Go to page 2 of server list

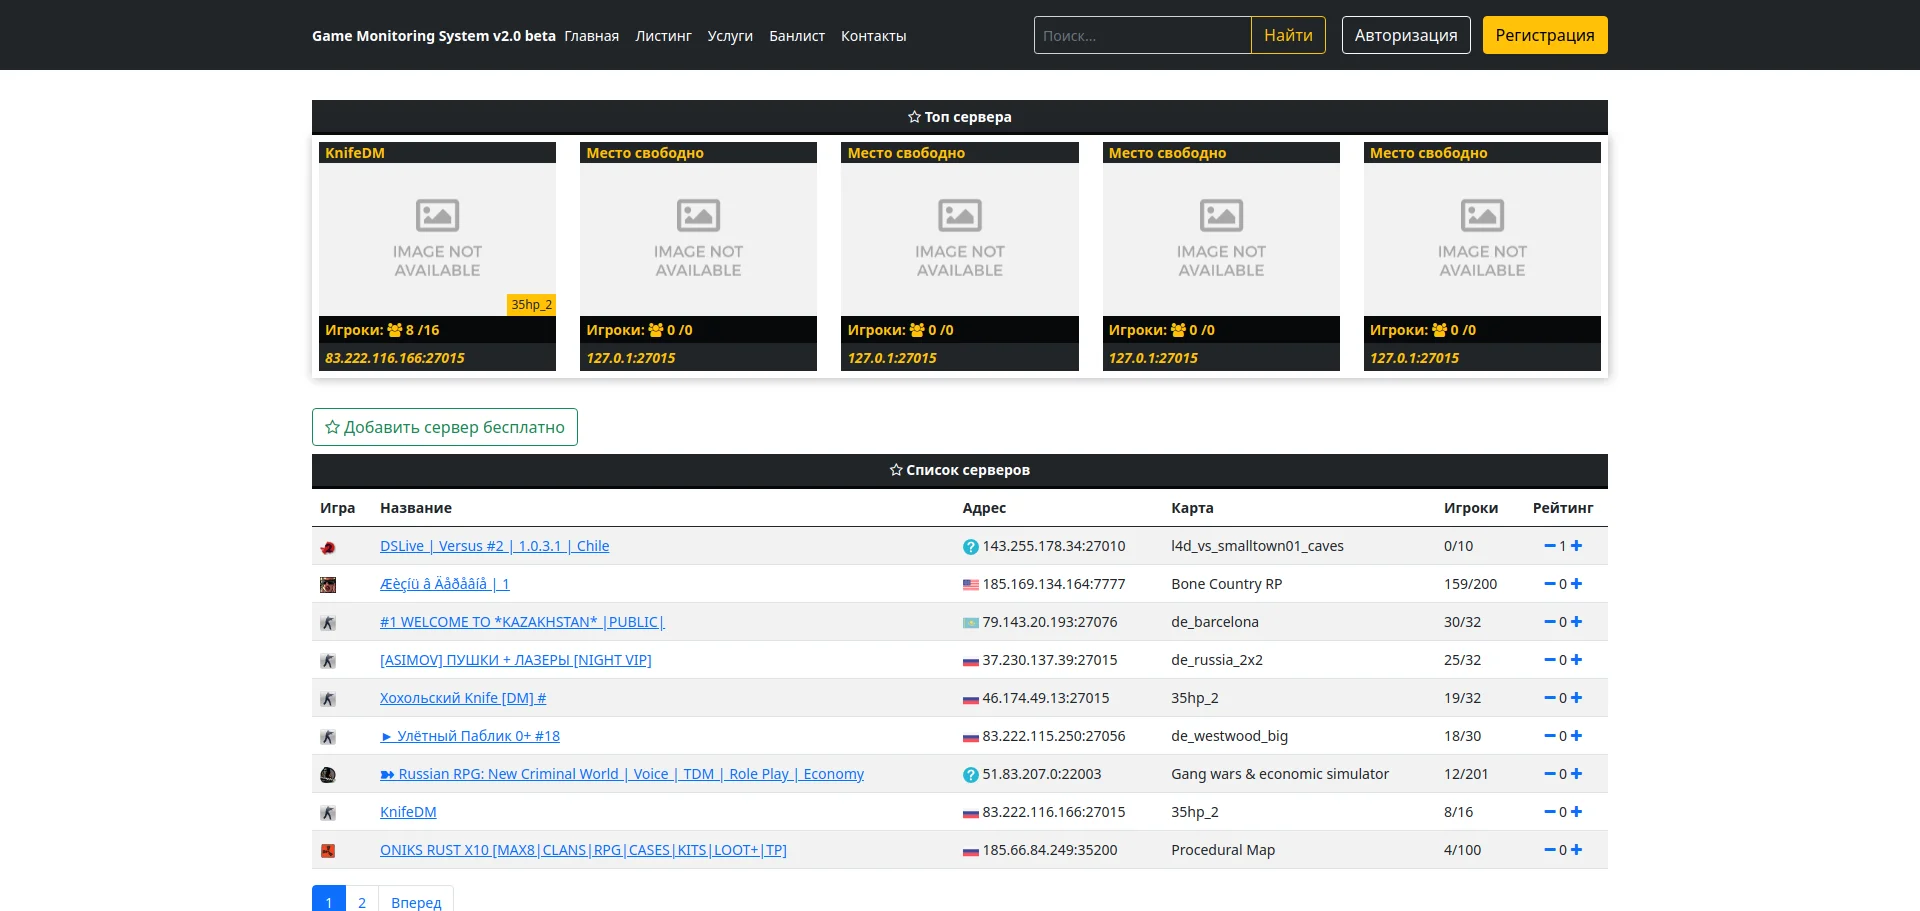point(362,902)
